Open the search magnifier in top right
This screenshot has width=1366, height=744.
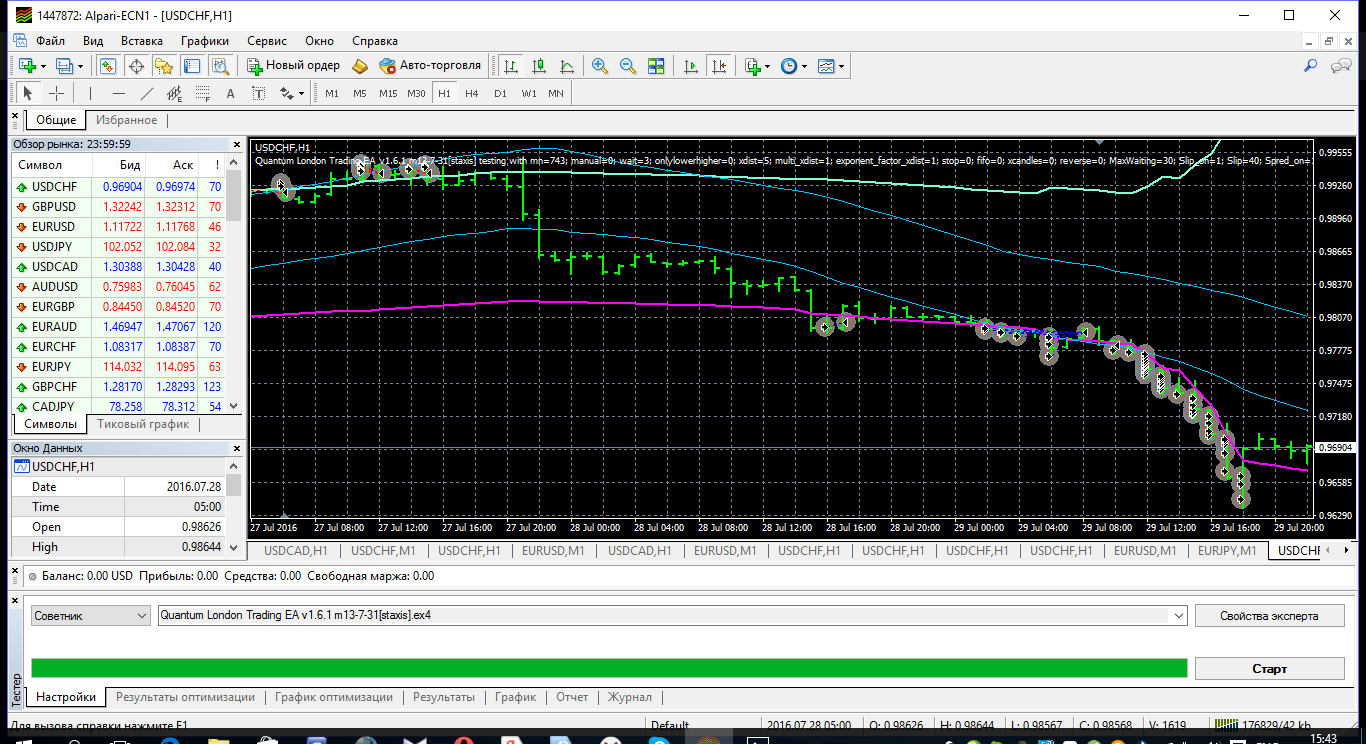pos(1311,66)
